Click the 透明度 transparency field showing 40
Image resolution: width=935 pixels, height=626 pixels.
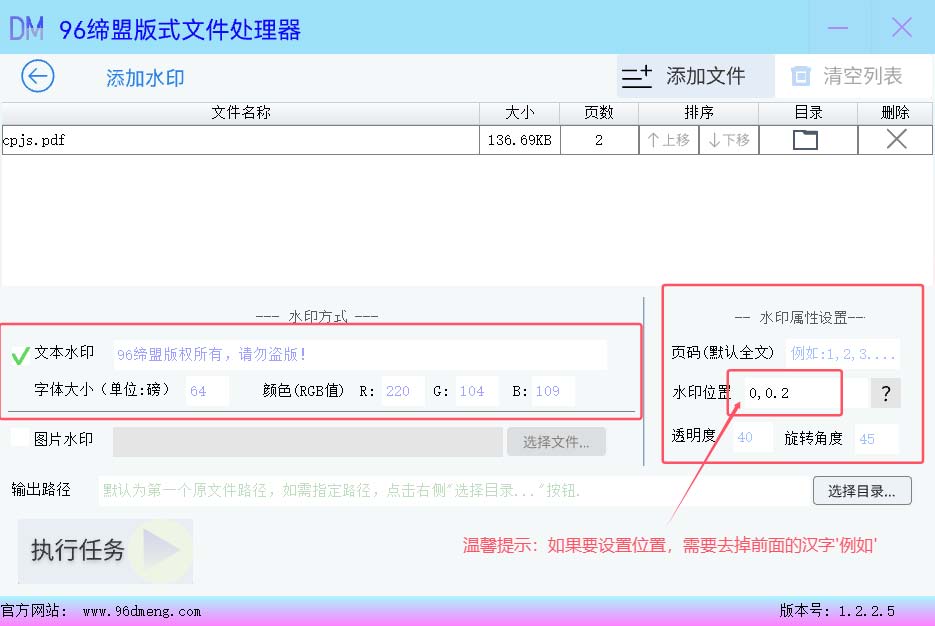(753, 438)
